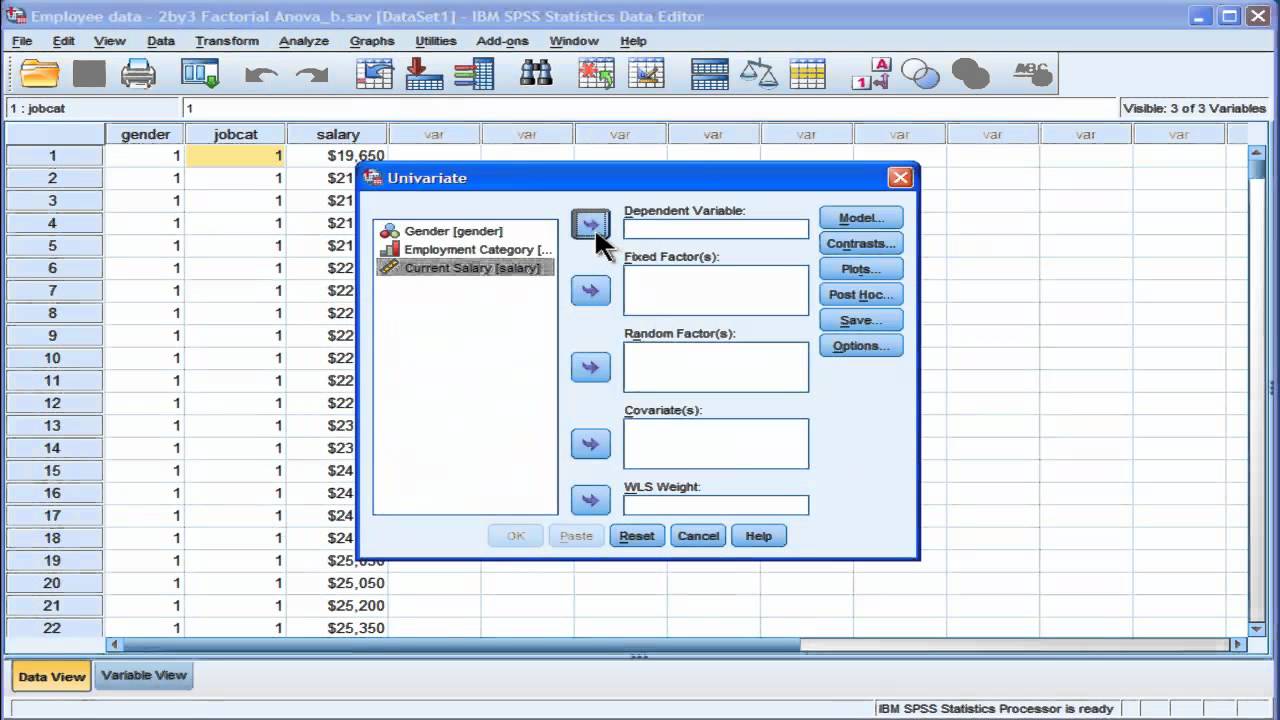
Task: Click the Model... button
Action: 861,218
